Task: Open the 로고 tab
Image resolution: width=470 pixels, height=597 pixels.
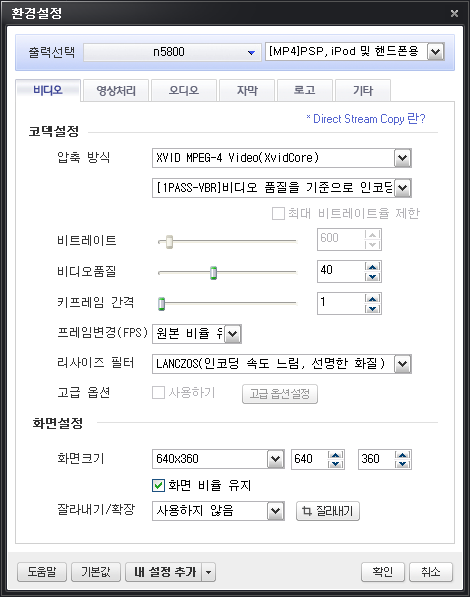Action: [x=305, y=91]
